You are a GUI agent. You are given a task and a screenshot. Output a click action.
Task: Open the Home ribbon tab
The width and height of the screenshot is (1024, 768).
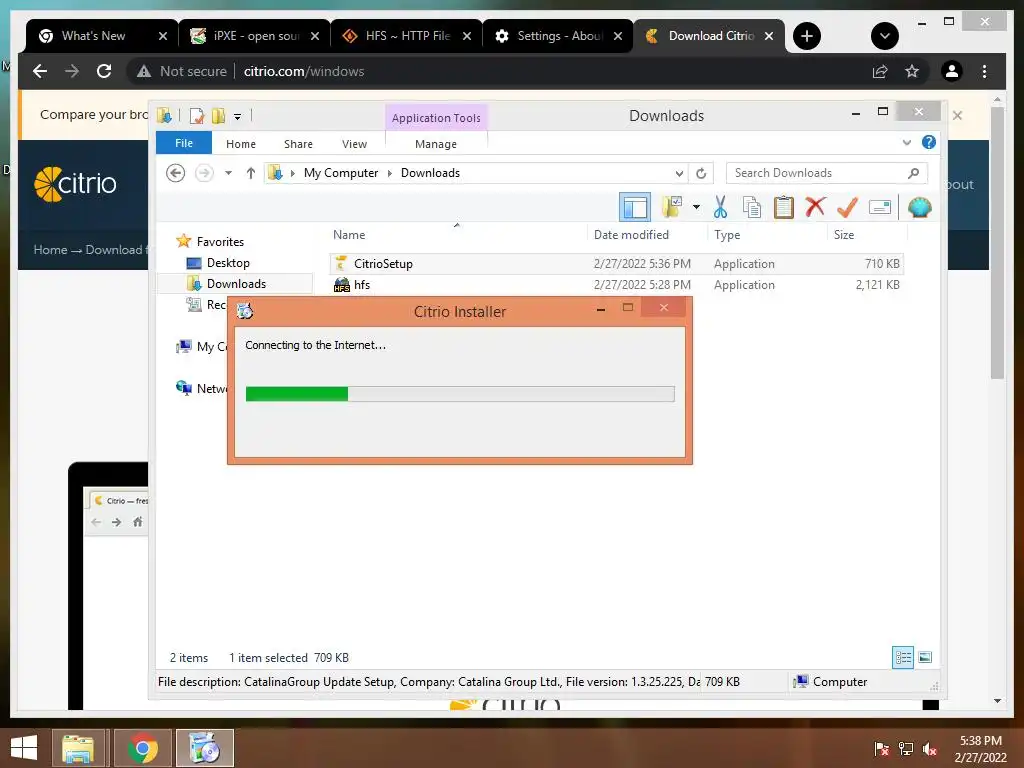coord(241,144)
